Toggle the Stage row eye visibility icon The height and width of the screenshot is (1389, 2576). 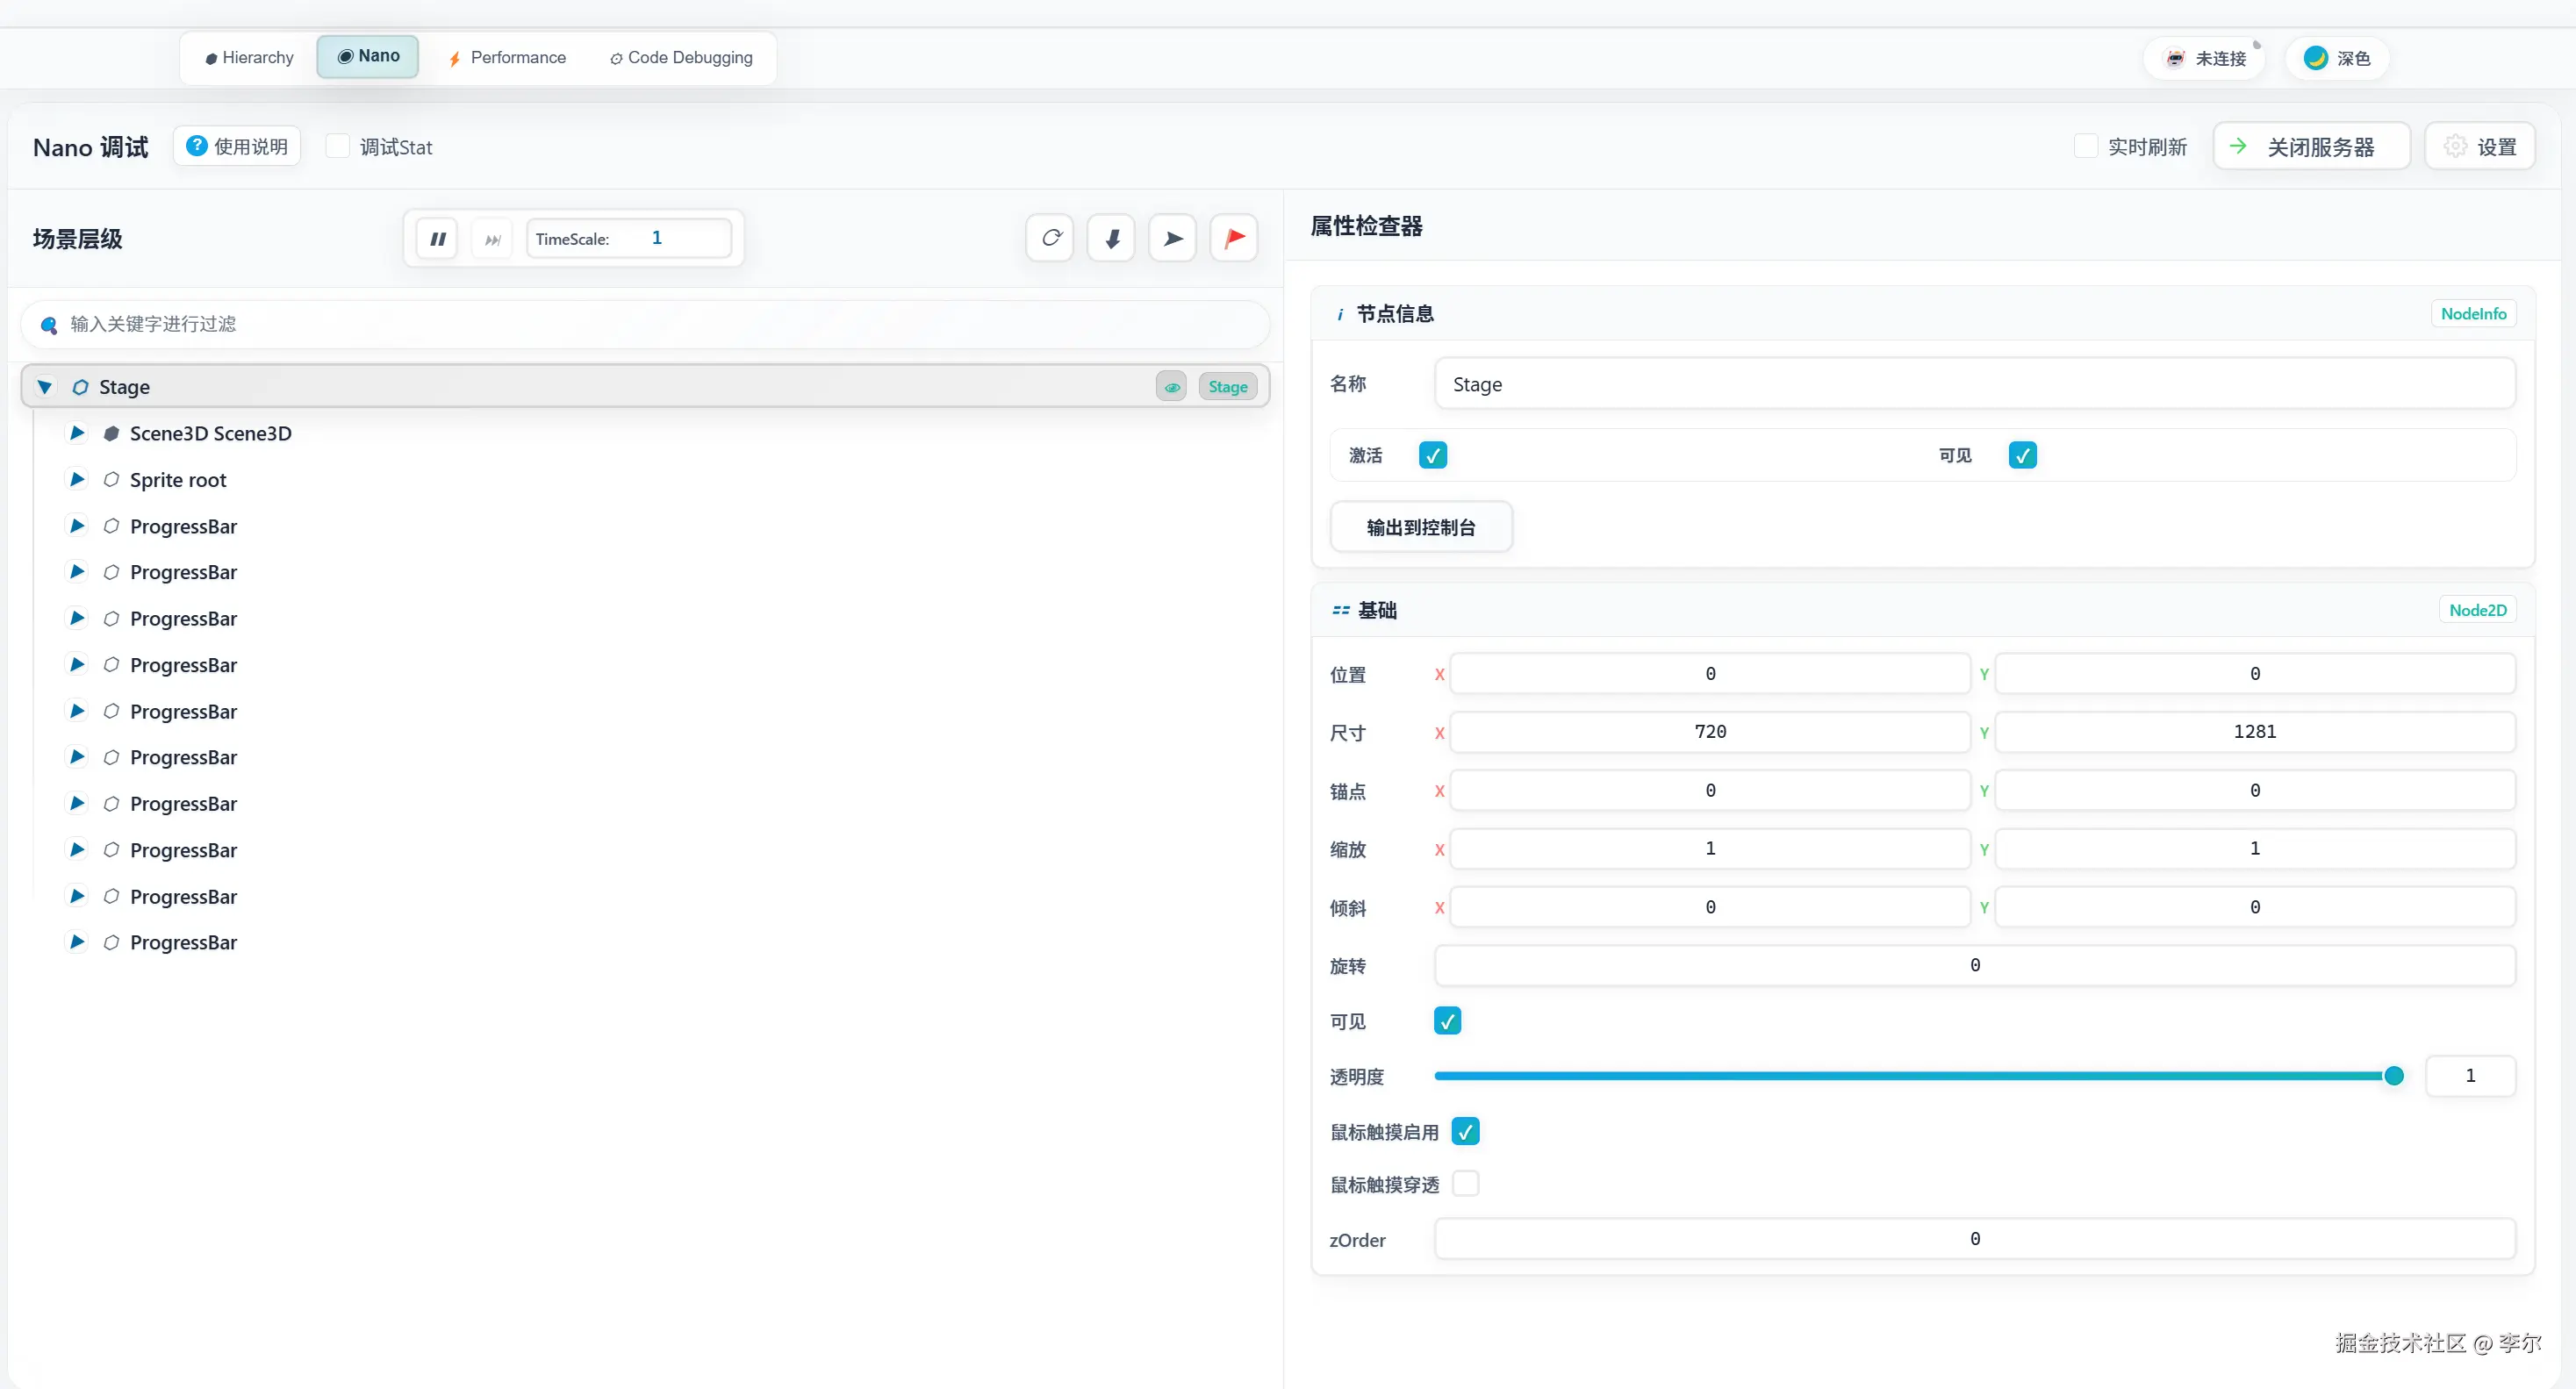click(x=1171, y=387)
